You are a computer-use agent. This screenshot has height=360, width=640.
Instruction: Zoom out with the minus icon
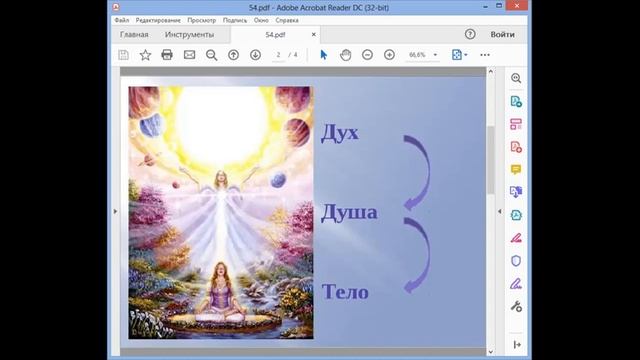coord(367,55)
